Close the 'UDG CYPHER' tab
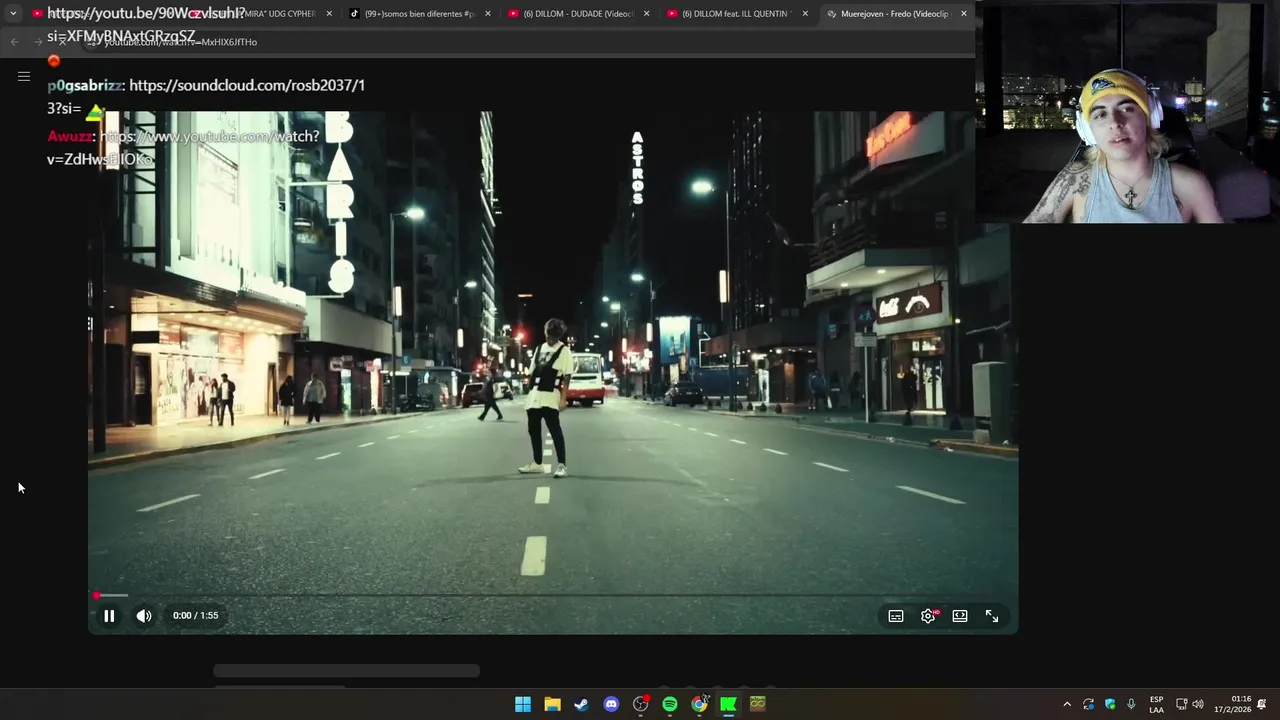This screenshot has height=720, width=1280. tap(329, 14)
